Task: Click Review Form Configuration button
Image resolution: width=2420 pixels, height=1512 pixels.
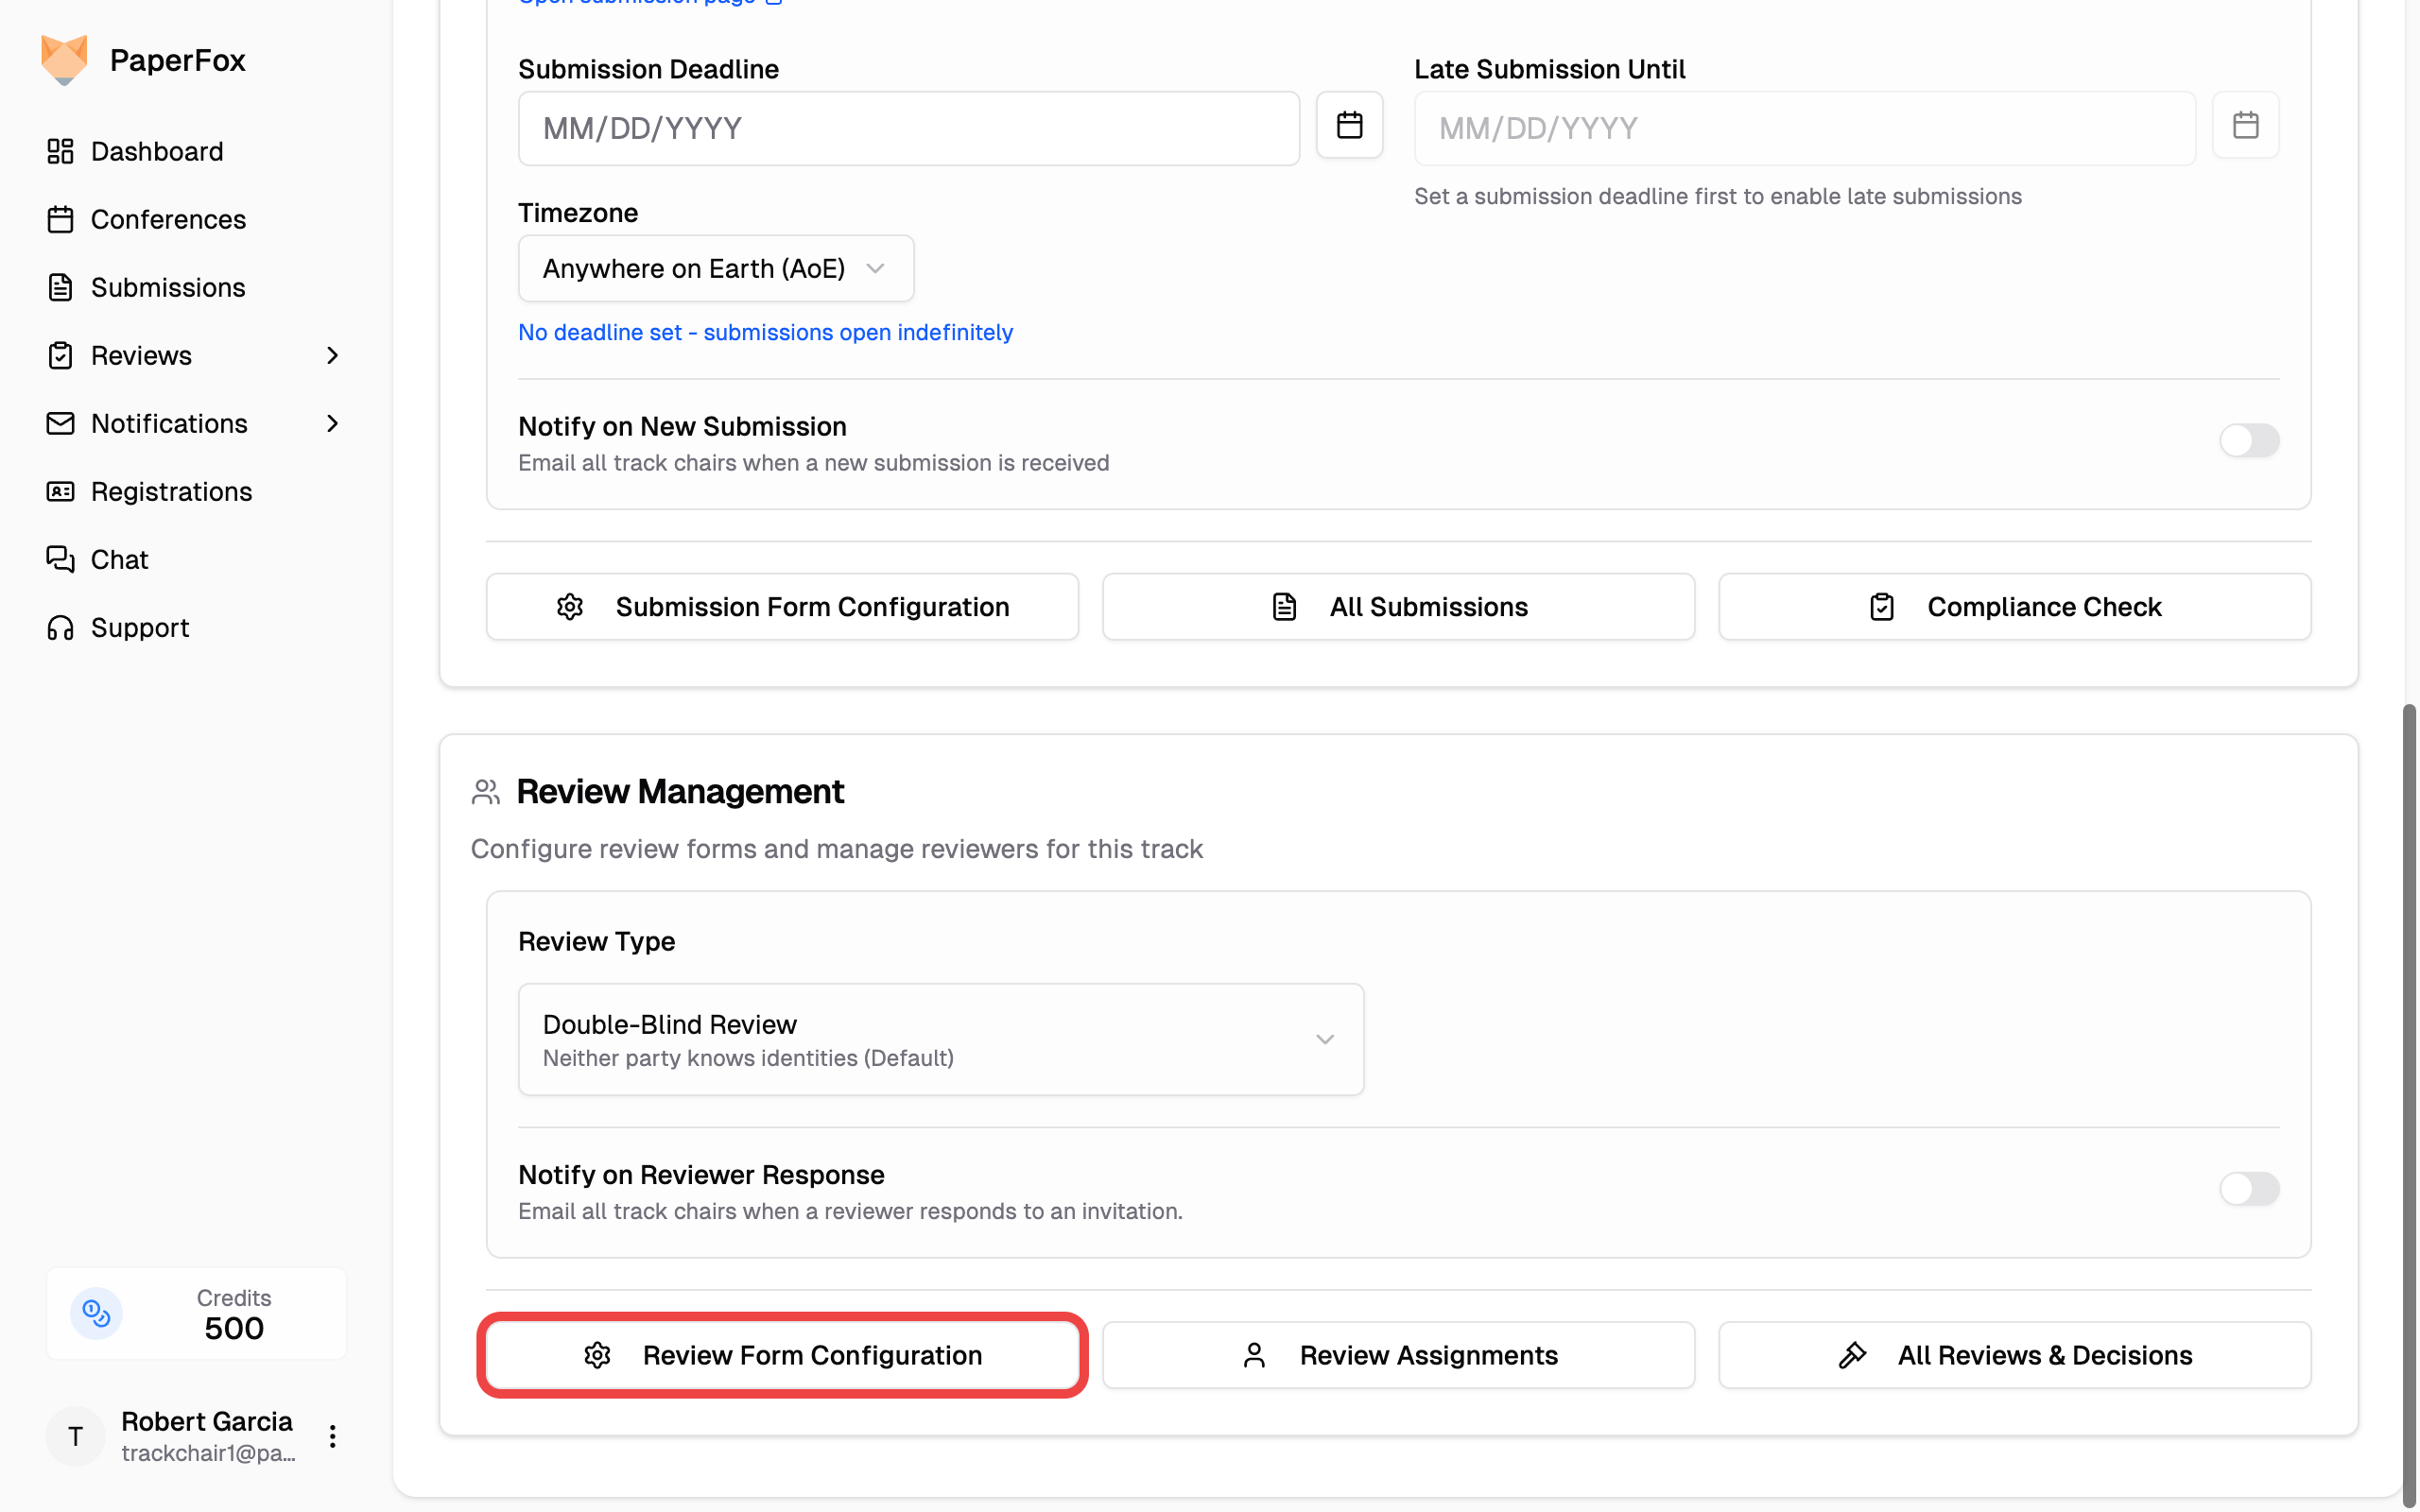Action: tap(782, 1355)
